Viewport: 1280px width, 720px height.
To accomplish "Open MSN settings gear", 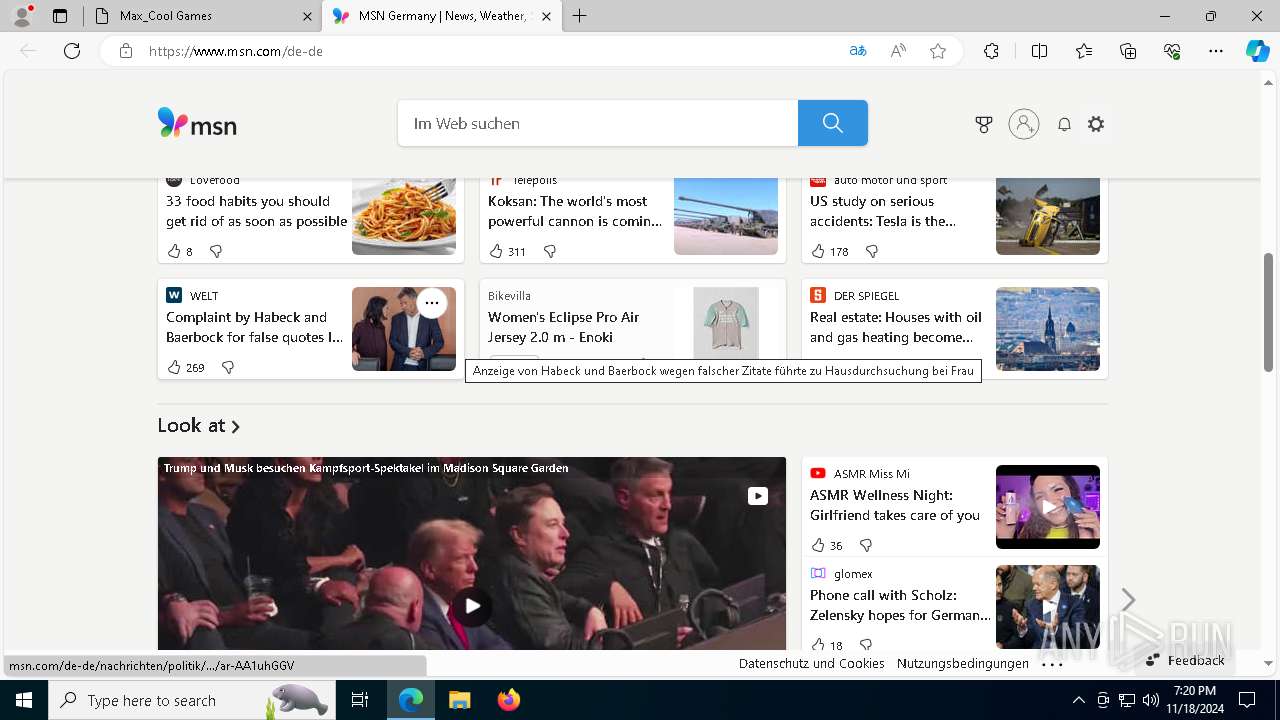I will coord(1096,124).
